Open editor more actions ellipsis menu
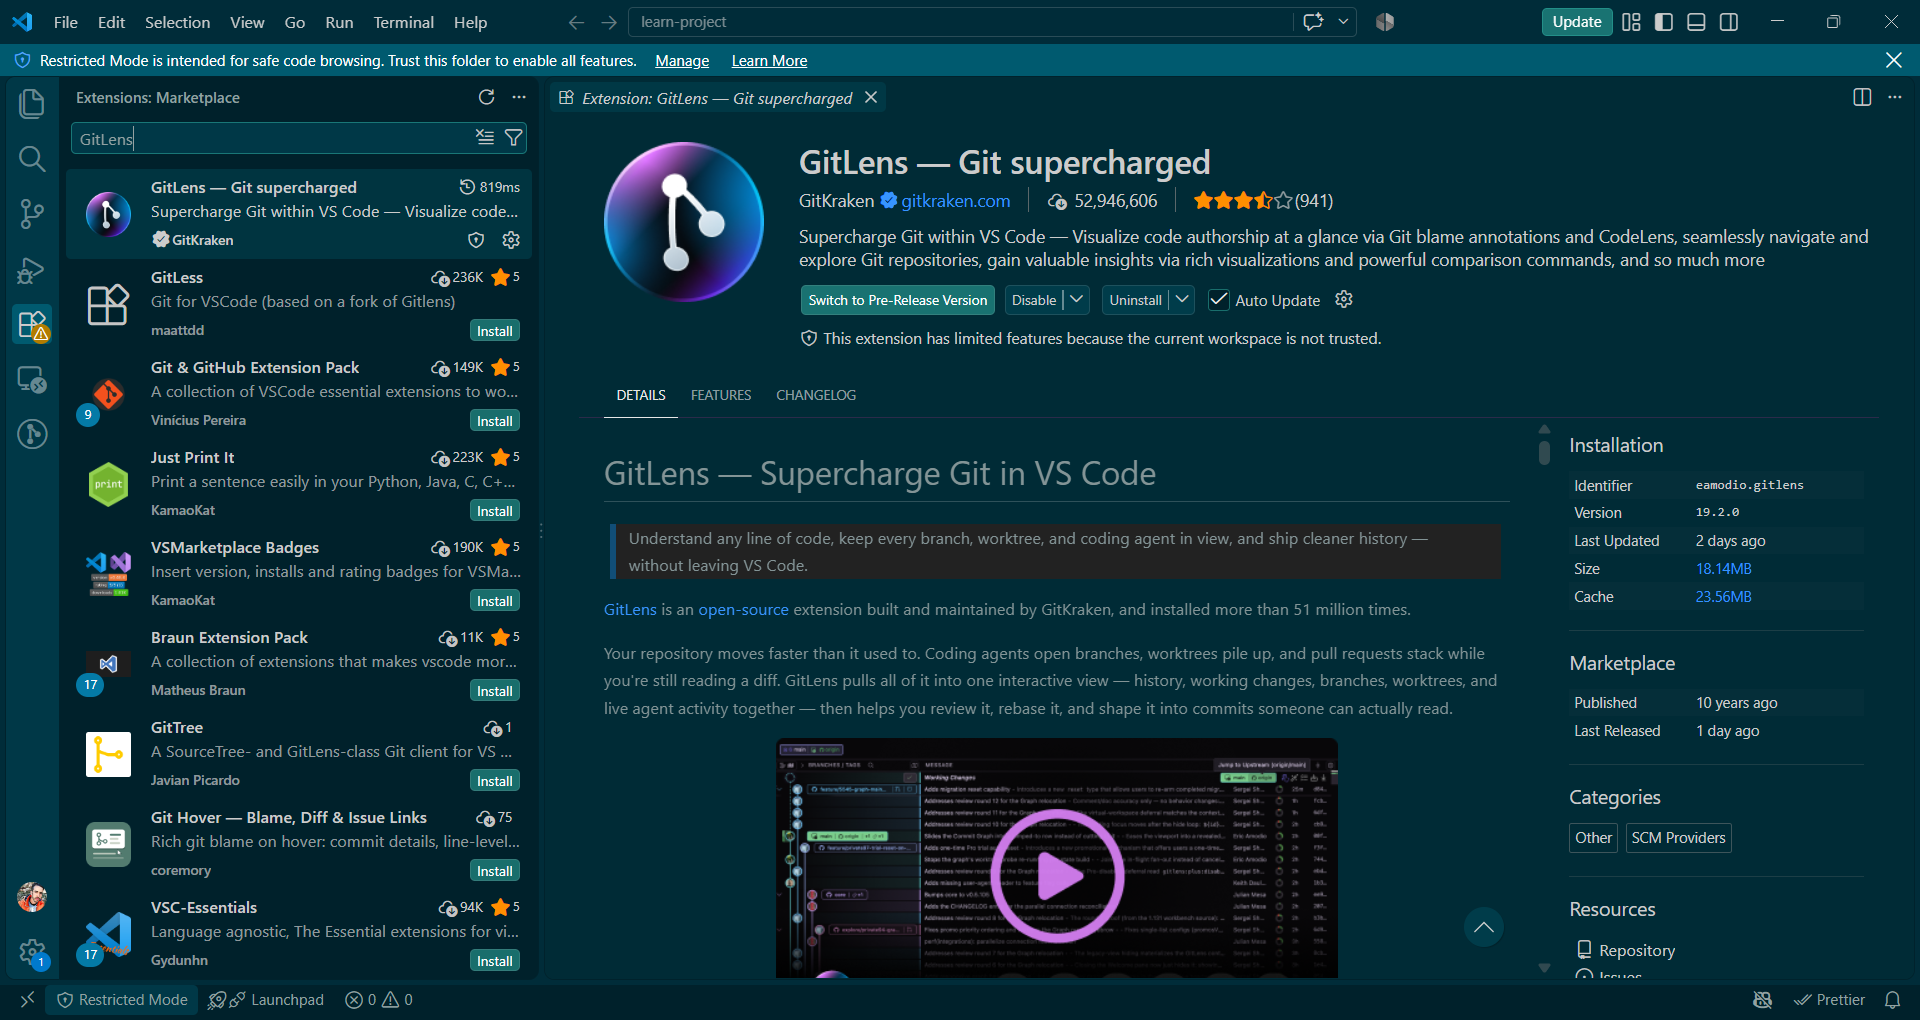The image size is (1920, 1020). 1895,97
